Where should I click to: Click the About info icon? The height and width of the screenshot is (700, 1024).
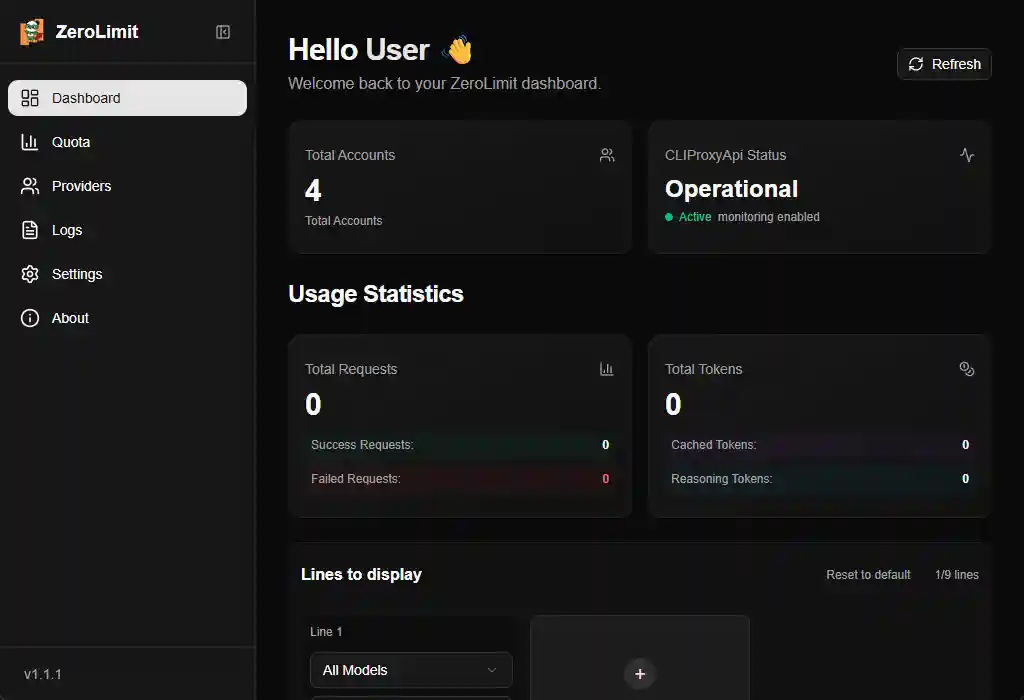(x=30, y=318)
